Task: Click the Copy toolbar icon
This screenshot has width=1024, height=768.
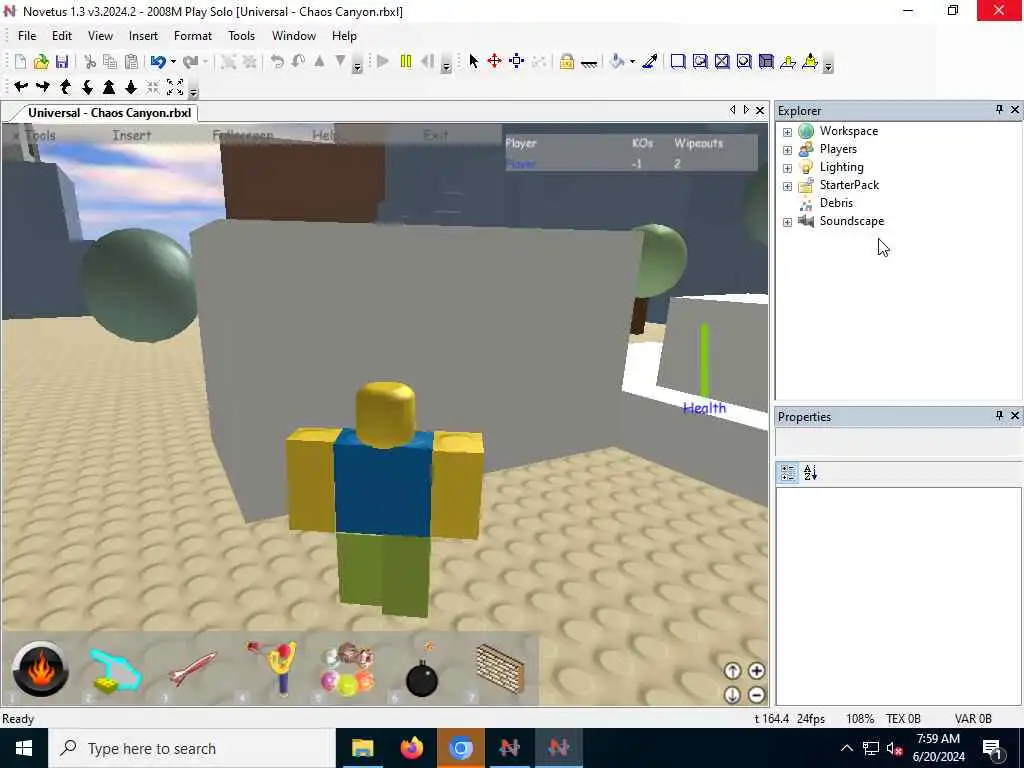Action: click(110, 62)
